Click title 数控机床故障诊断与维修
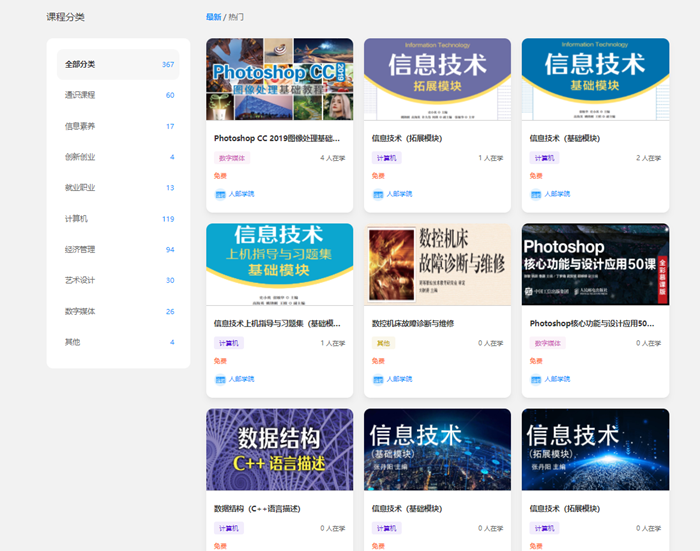Viewport: 700px width, 551px height. click(413, 323)
